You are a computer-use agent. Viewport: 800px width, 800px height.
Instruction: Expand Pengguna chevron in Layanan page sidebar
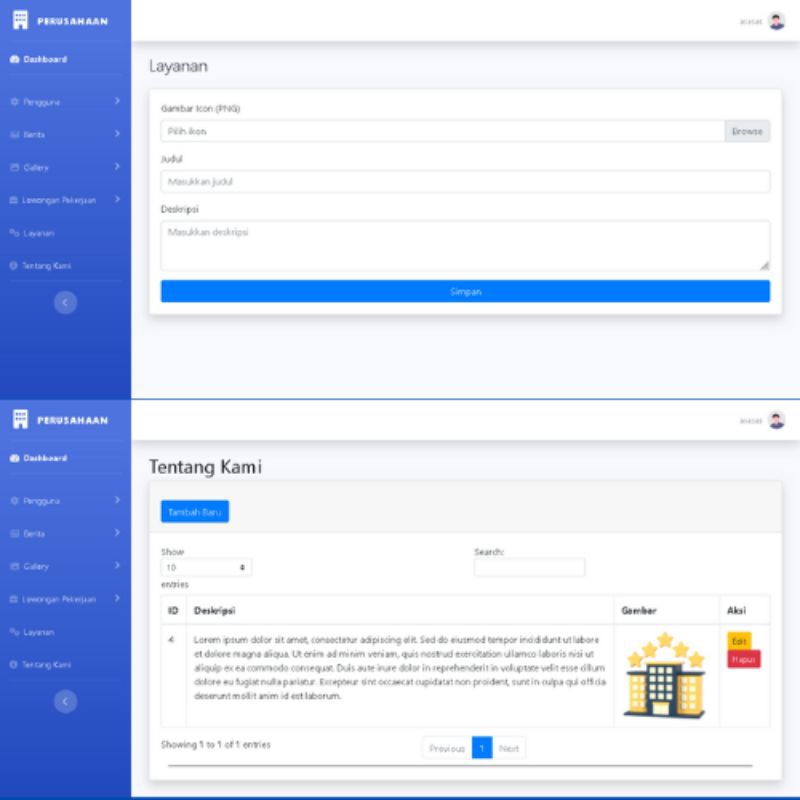click(117, 101)
